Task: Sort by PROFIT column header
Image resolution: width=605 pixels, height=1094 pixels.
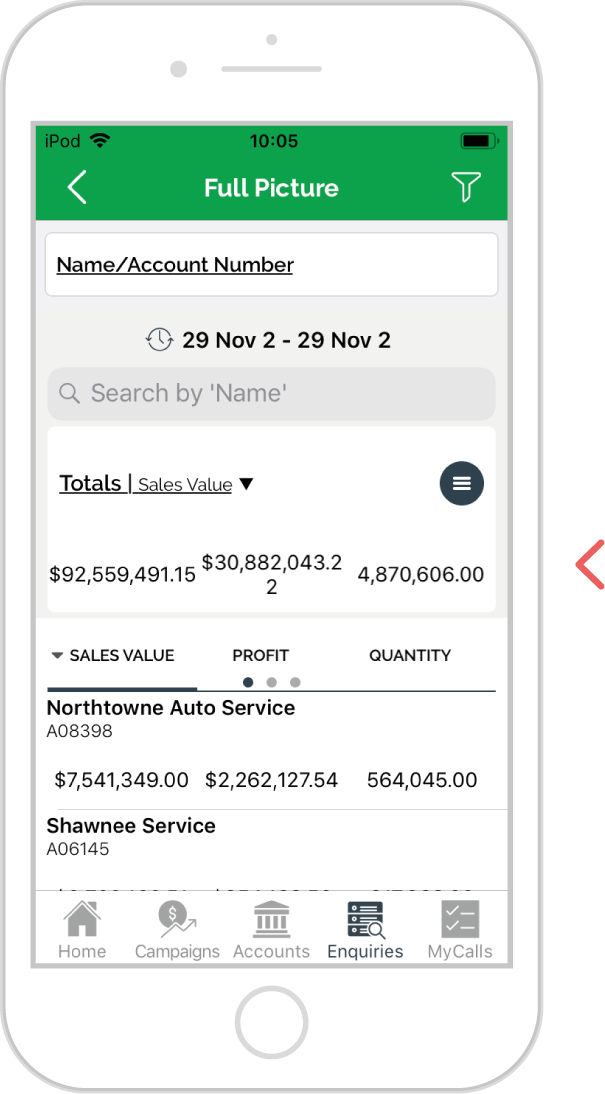Action: [260, 655]
